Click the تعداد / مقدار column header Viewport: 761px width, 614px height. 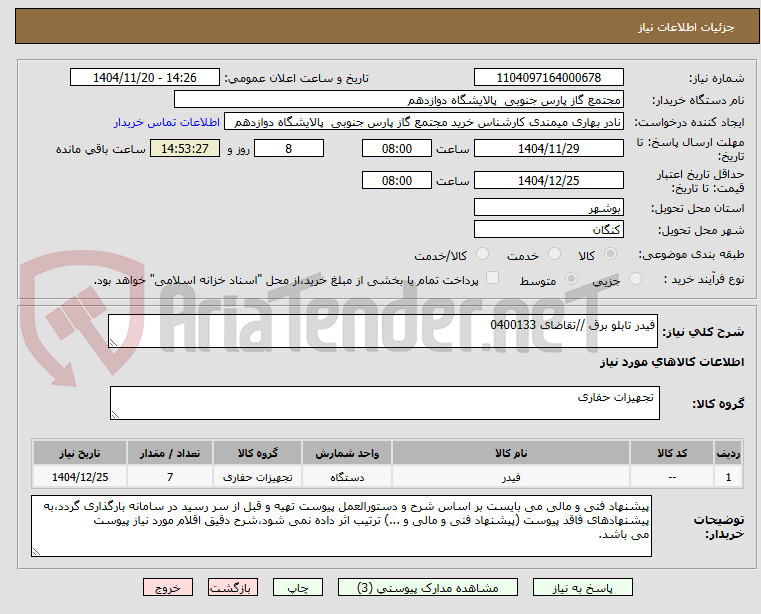(170, 453)
